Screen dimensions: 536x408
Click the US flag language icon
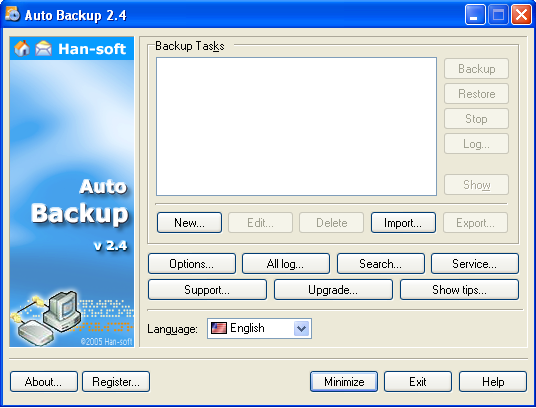219,328
